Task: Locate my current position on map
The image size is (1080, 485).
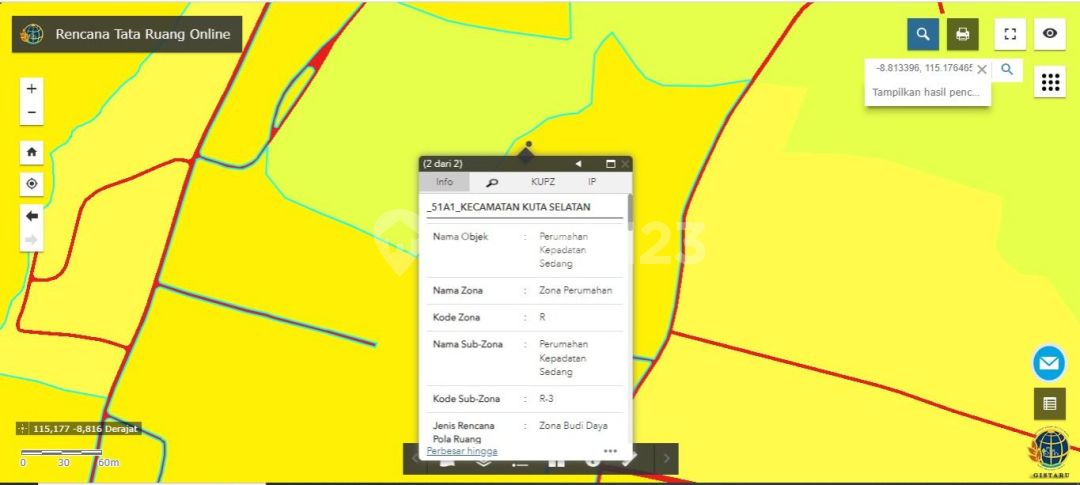Action: tap(32, 184)
